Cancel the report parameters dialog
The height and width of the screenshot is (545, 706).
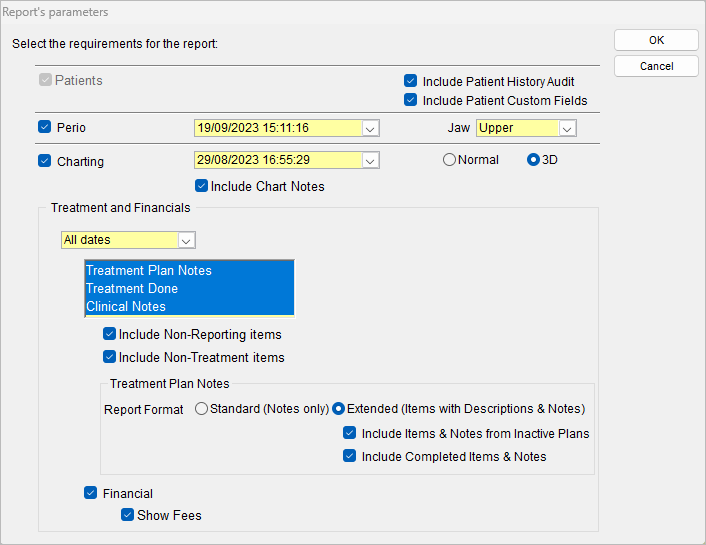(656, 66)
